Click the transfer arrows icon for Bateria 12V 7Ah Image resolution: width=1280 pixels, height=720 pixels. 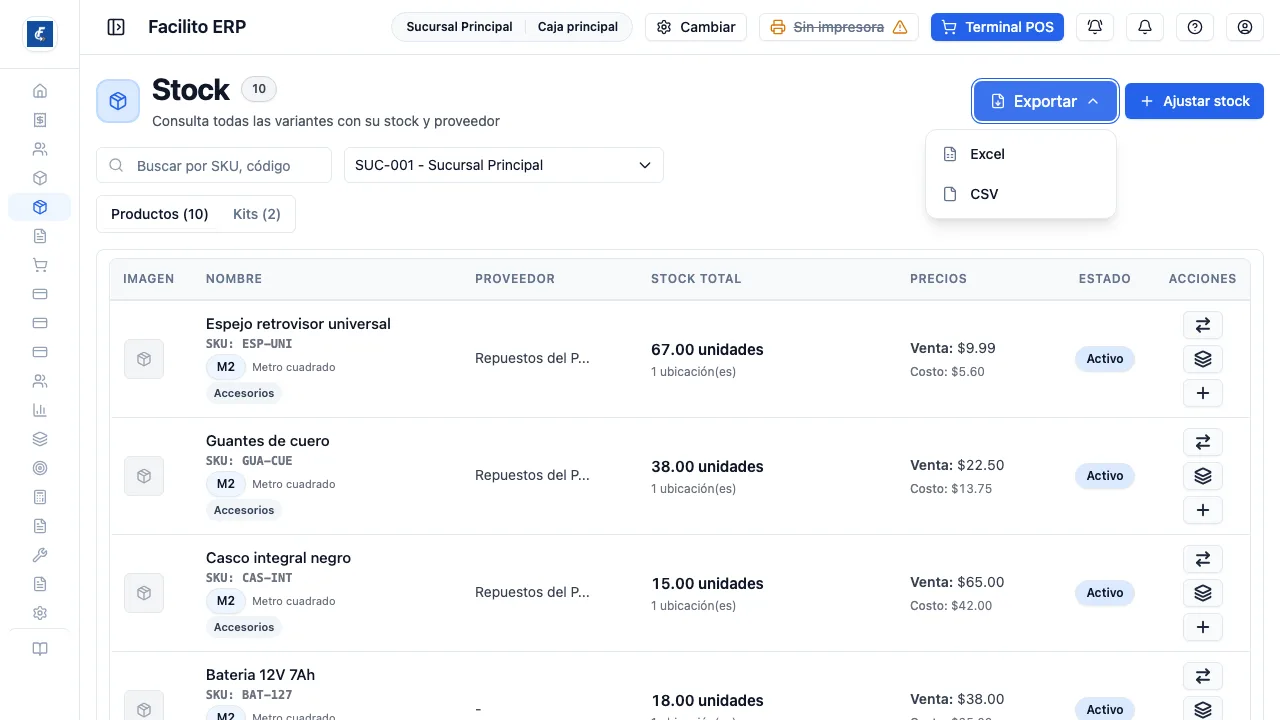point(1203,676)
